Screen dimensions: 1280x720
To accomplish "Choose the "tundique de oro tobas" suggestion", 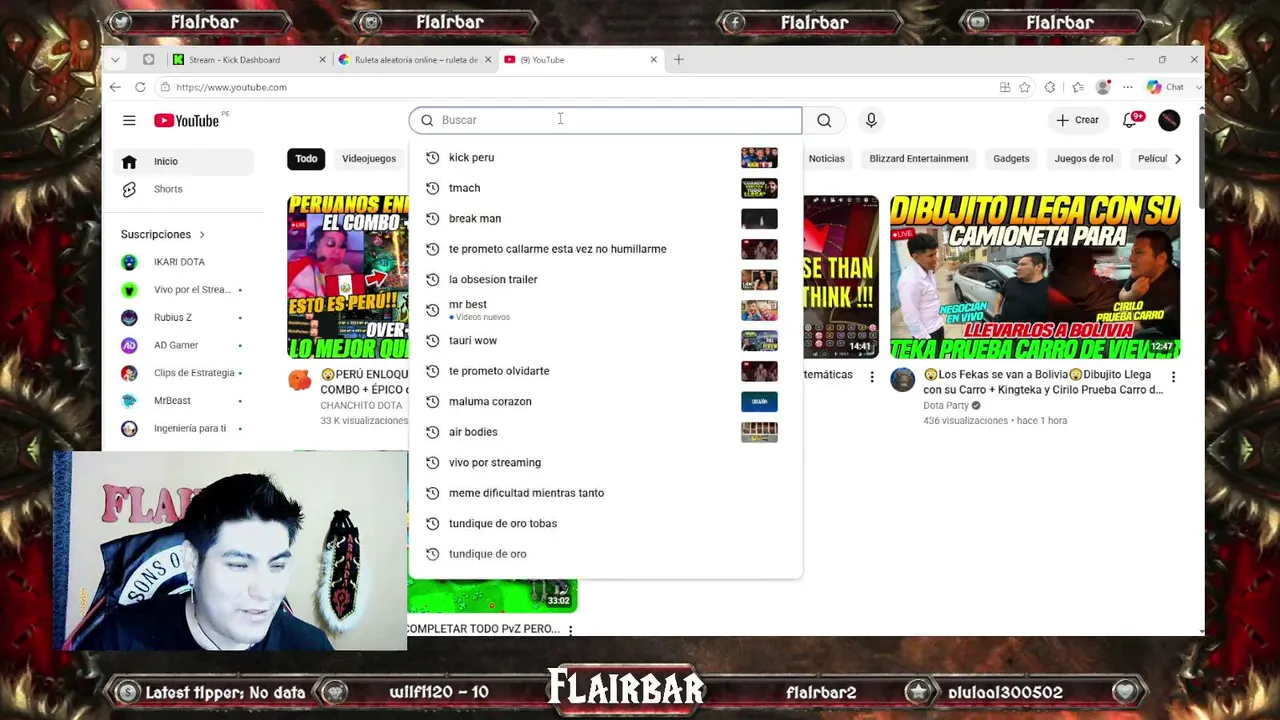I will coord(605,523).
